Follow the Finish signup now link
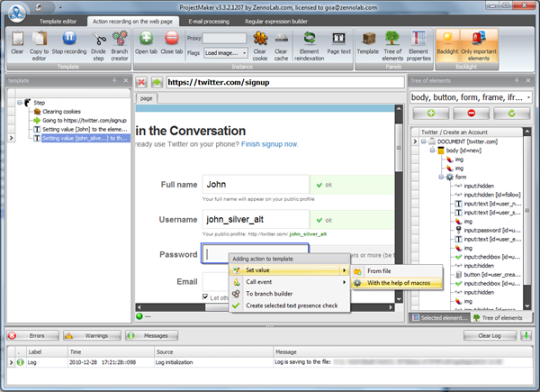 269,144
